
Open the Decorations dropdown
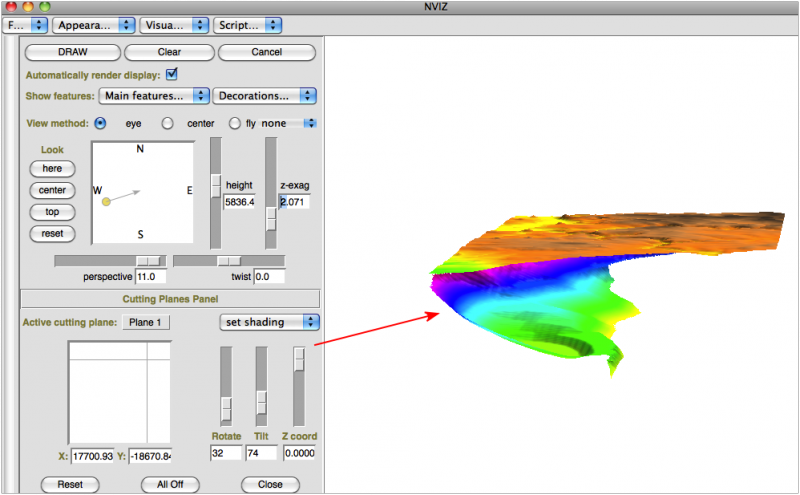[265, 96]
